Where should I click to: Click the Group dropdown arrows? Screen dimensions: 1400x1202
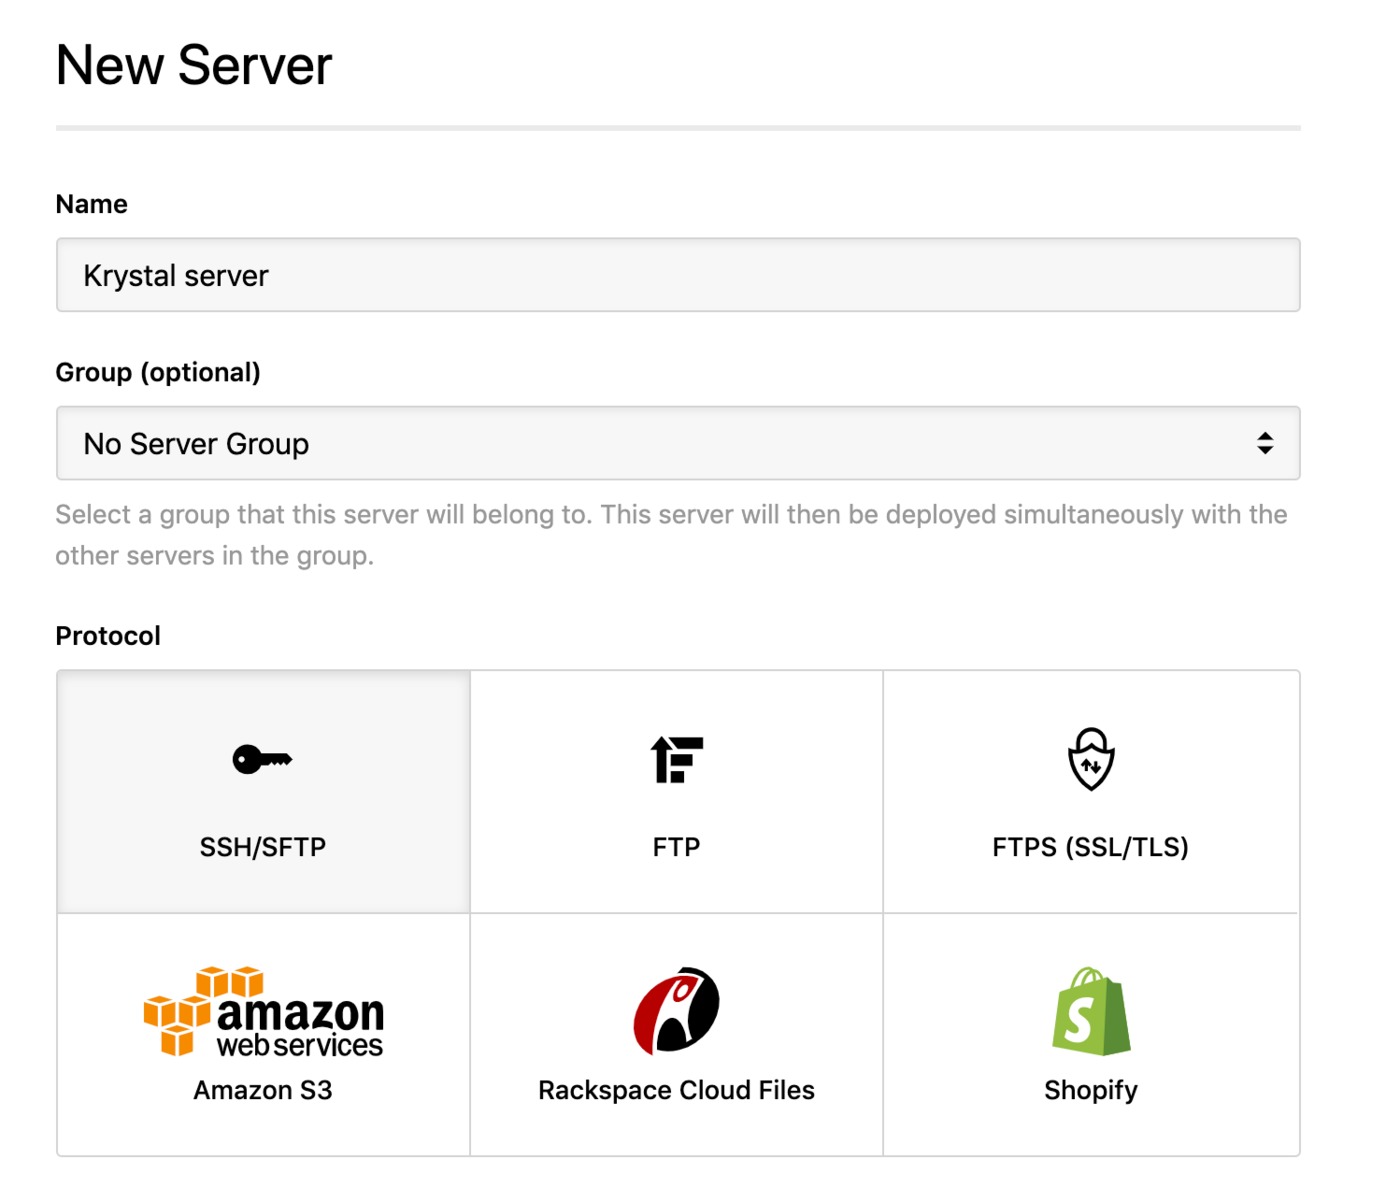pyautogui.click(x=1265, y=443)
